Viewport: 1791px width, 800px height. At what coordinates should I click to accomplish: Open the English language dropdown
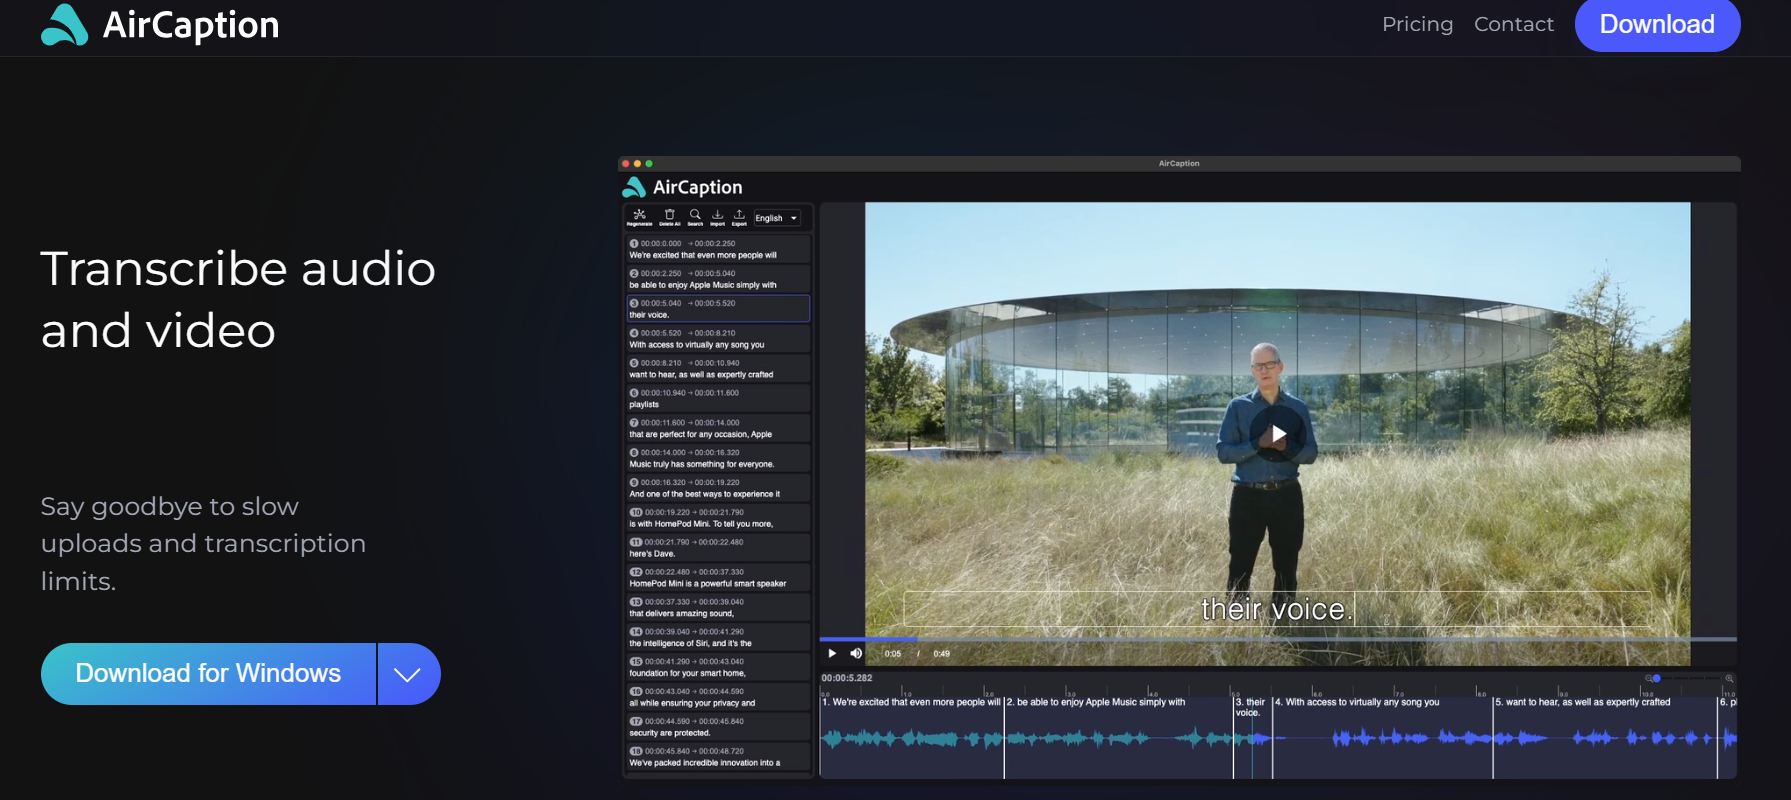click(777, 218)
